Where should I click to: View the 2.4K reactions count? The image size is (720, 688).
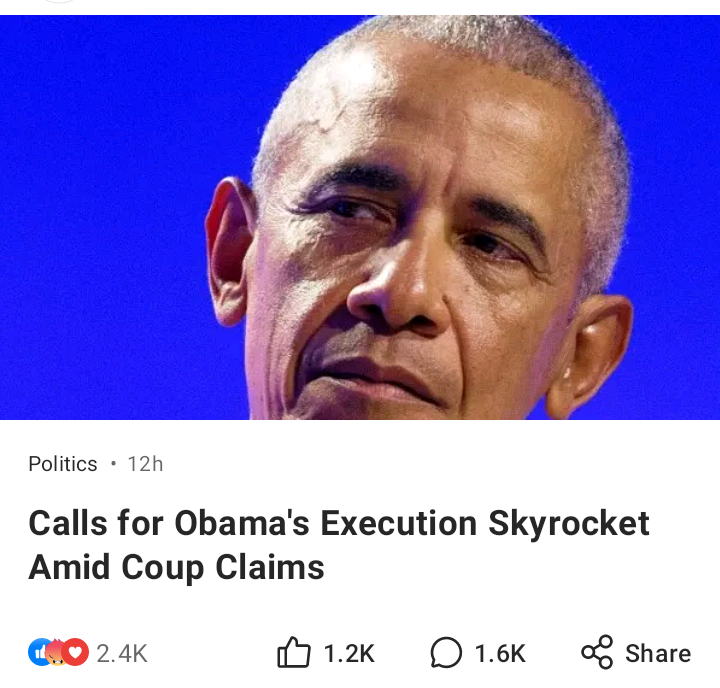coord(122,654)
